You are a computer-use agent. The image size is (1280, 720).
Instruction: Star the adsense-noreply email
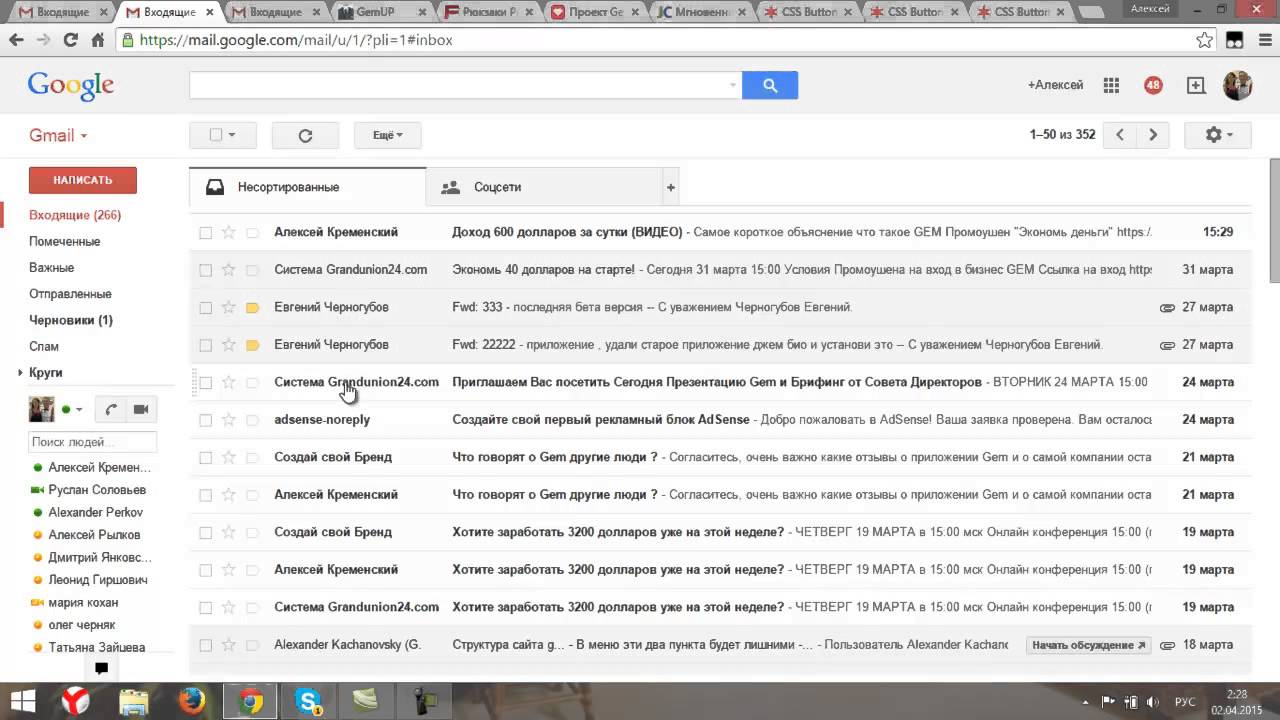pos(228,420)
